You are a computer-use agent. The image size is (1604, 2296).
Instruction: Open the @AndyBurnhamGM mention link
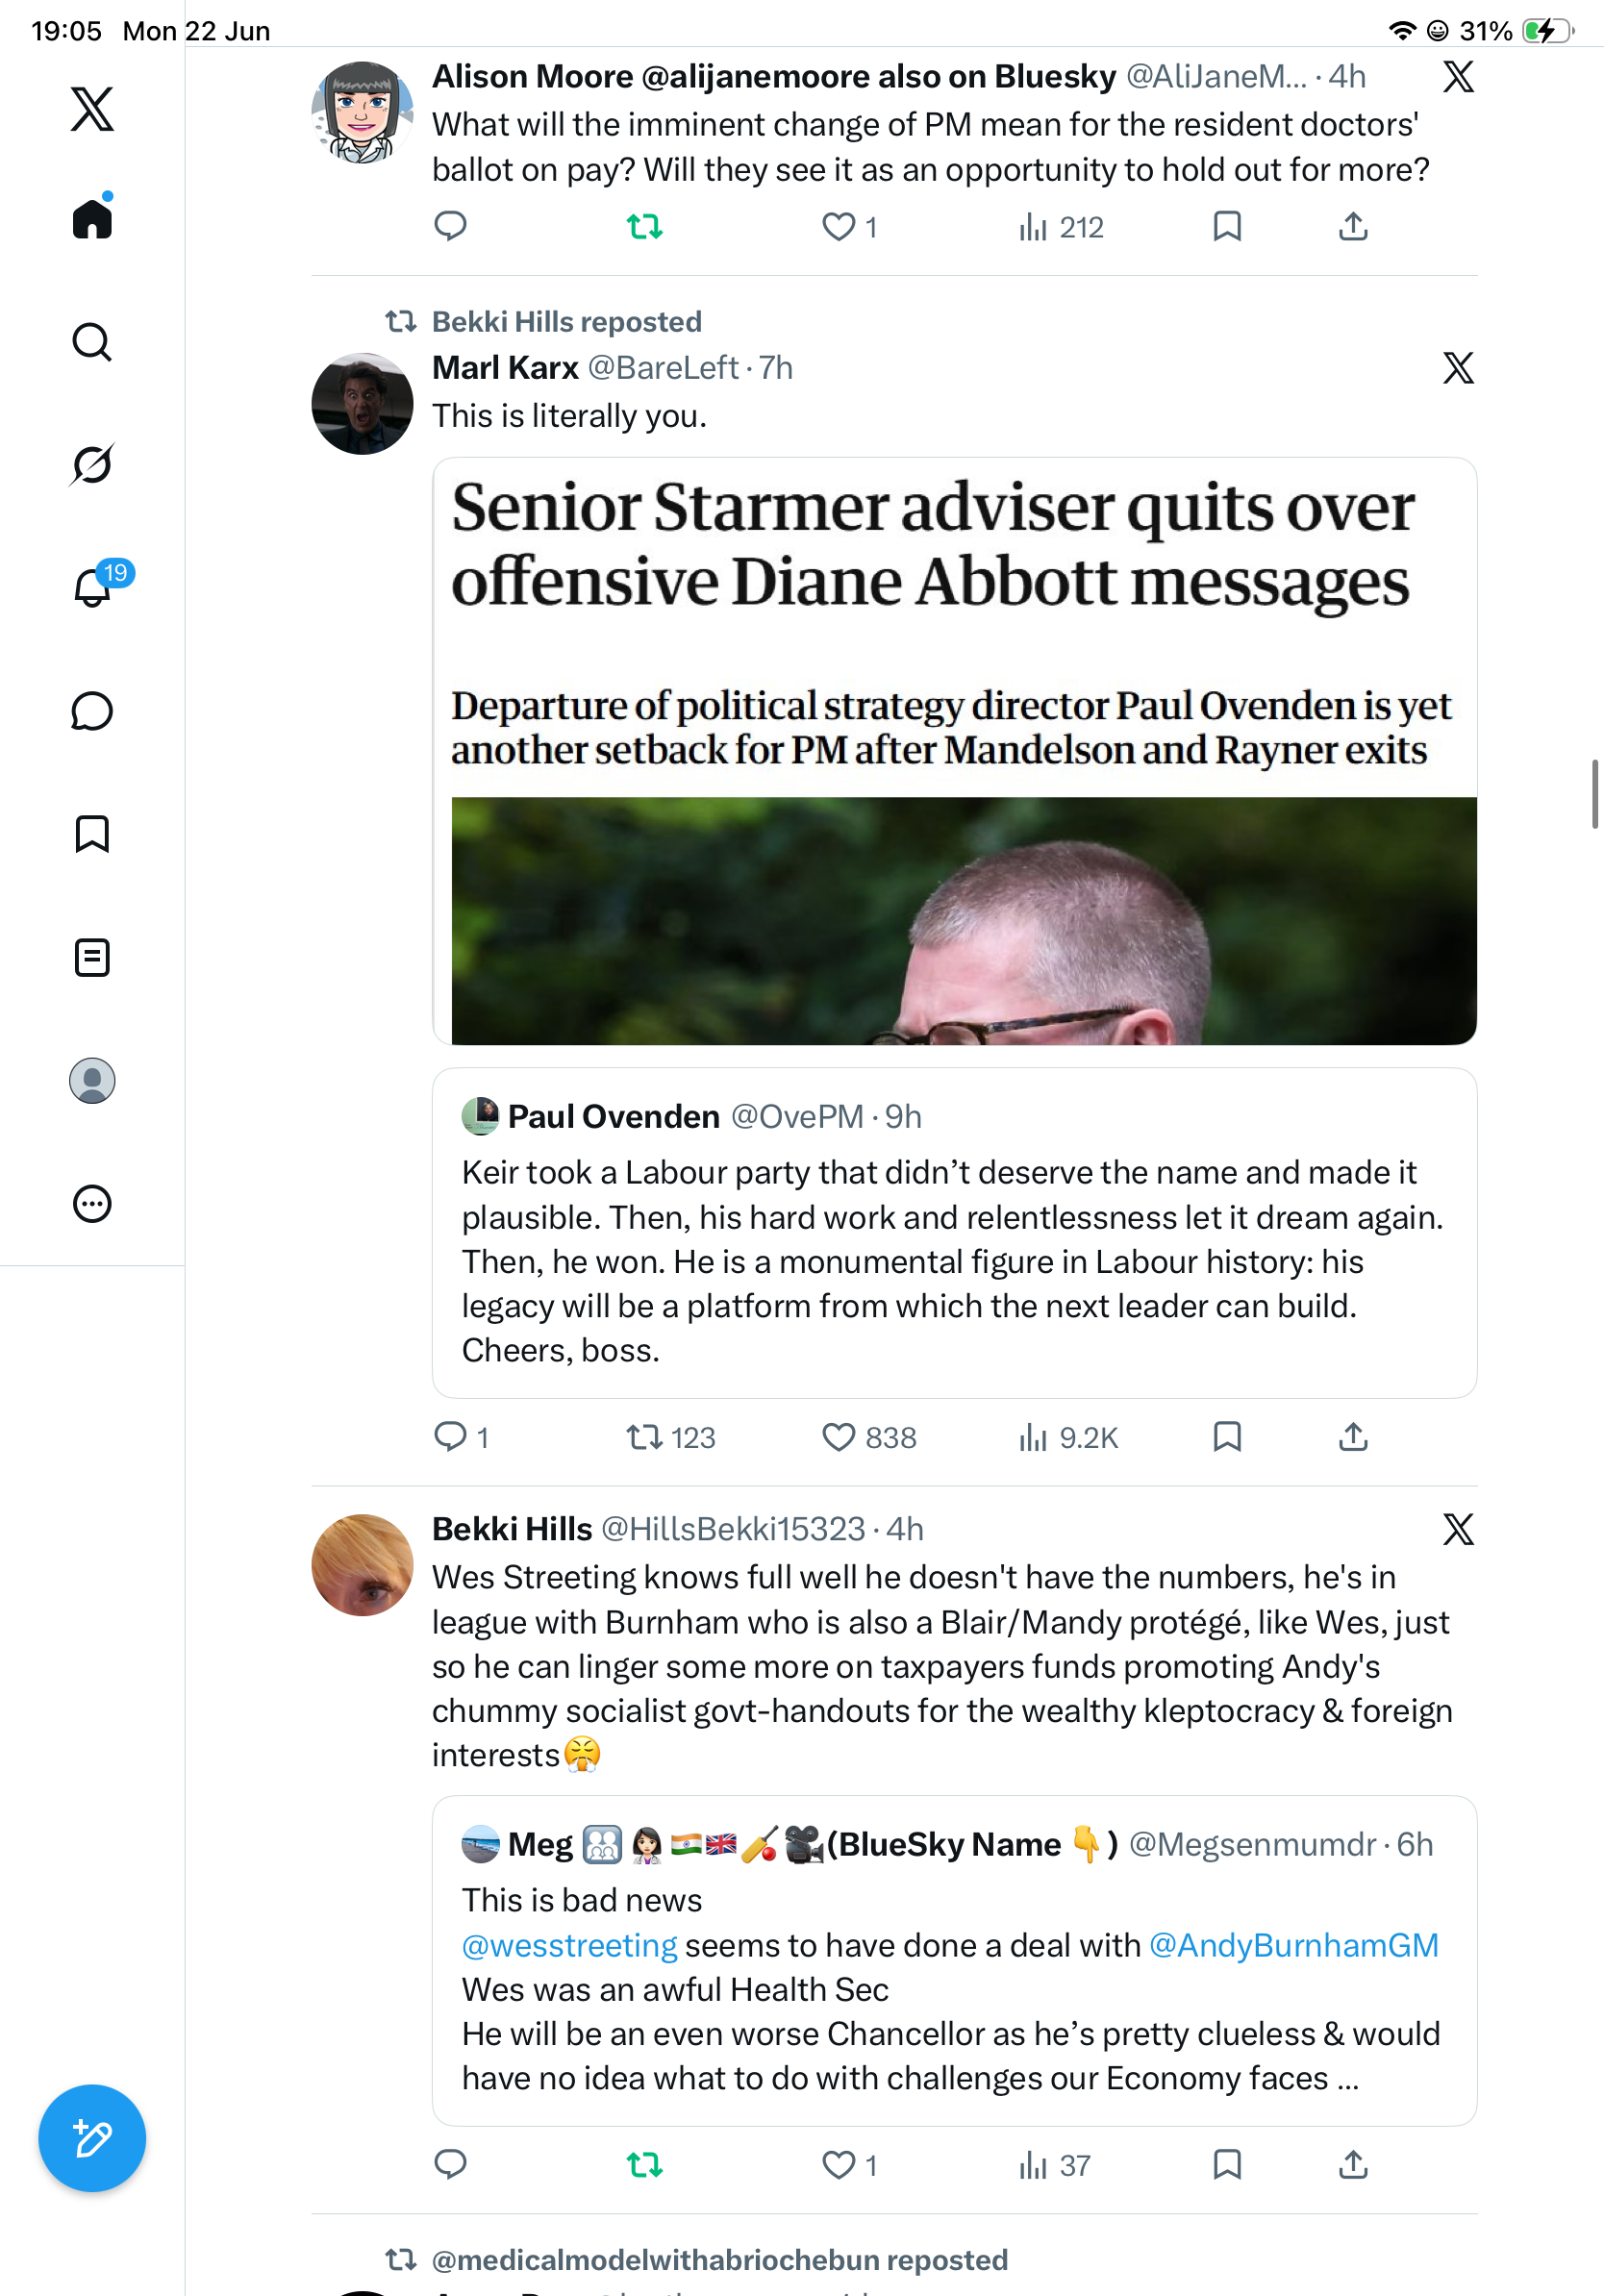(x=1293, y=1944)
